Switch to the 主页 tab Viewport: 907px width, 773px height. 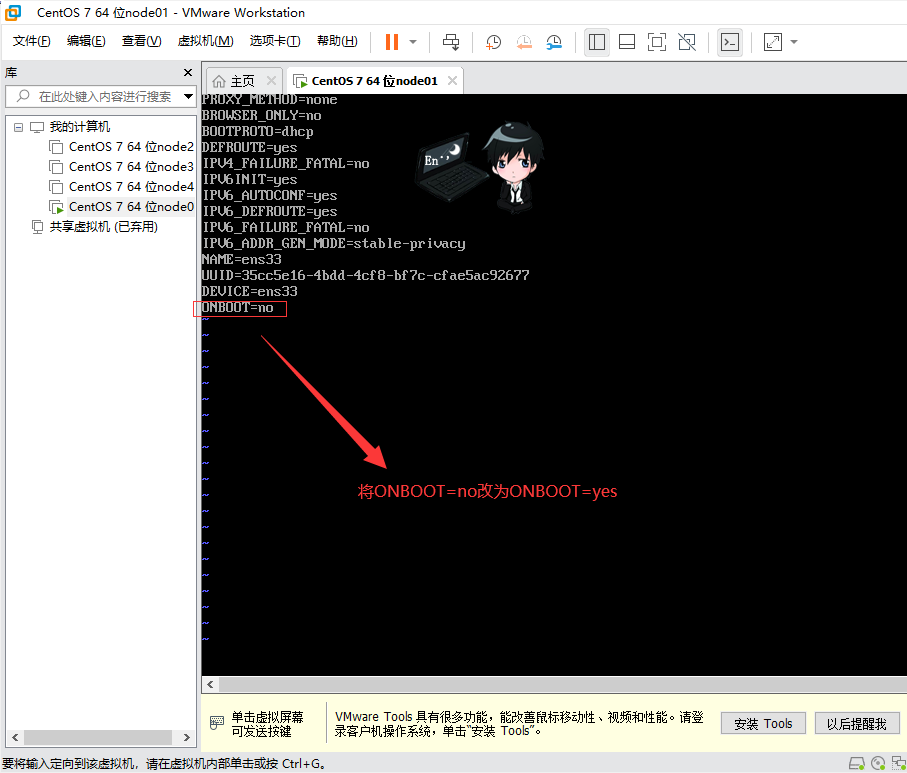[243, 81]
